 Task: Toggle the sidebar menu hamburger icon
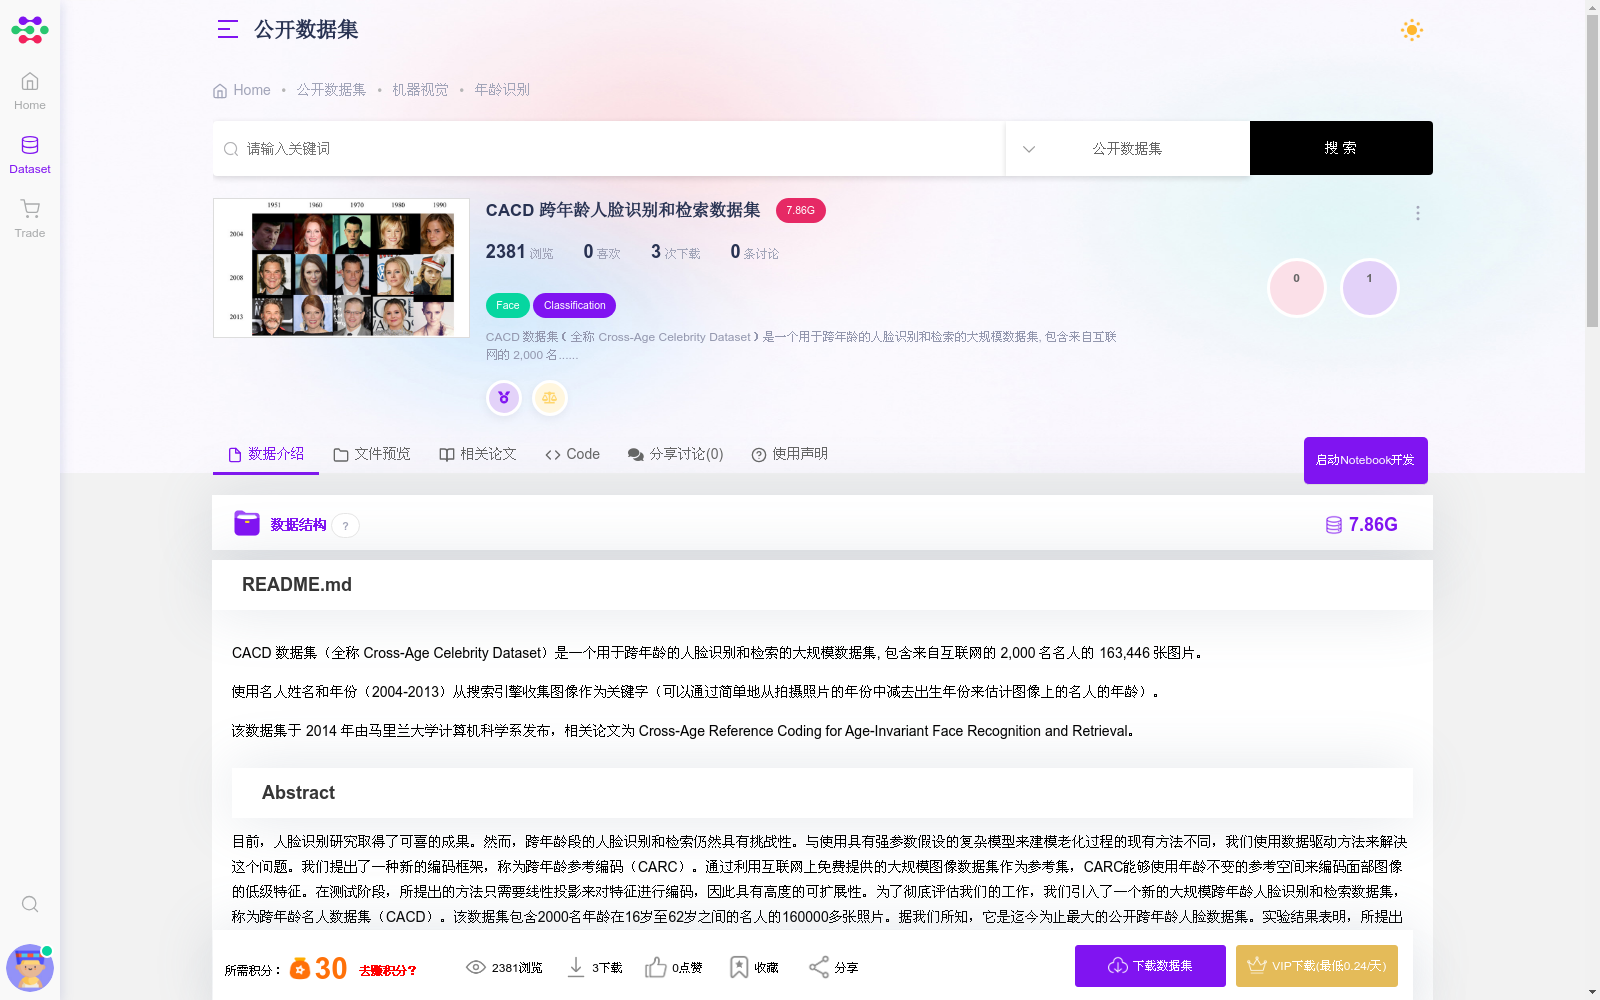228,30
